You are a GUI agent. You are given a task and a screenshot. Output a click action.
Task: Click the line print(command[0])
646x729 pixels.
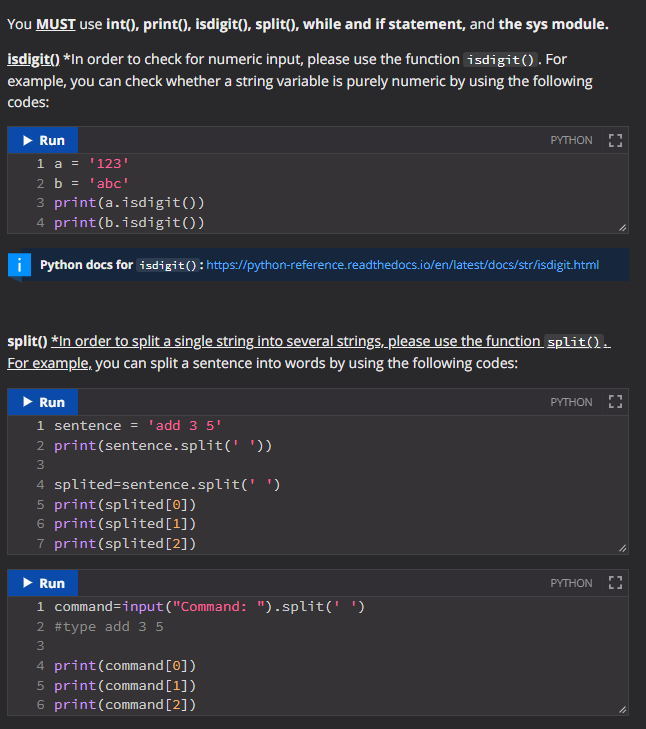[x=125, y=666]
